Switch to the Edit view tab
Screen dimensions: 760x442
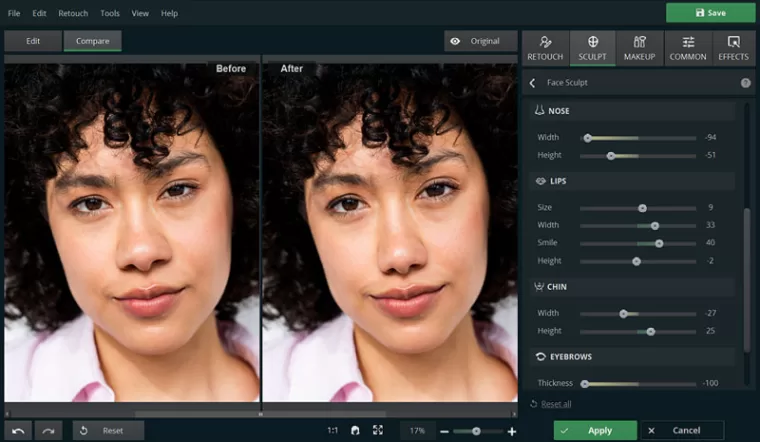click(33, 41)
